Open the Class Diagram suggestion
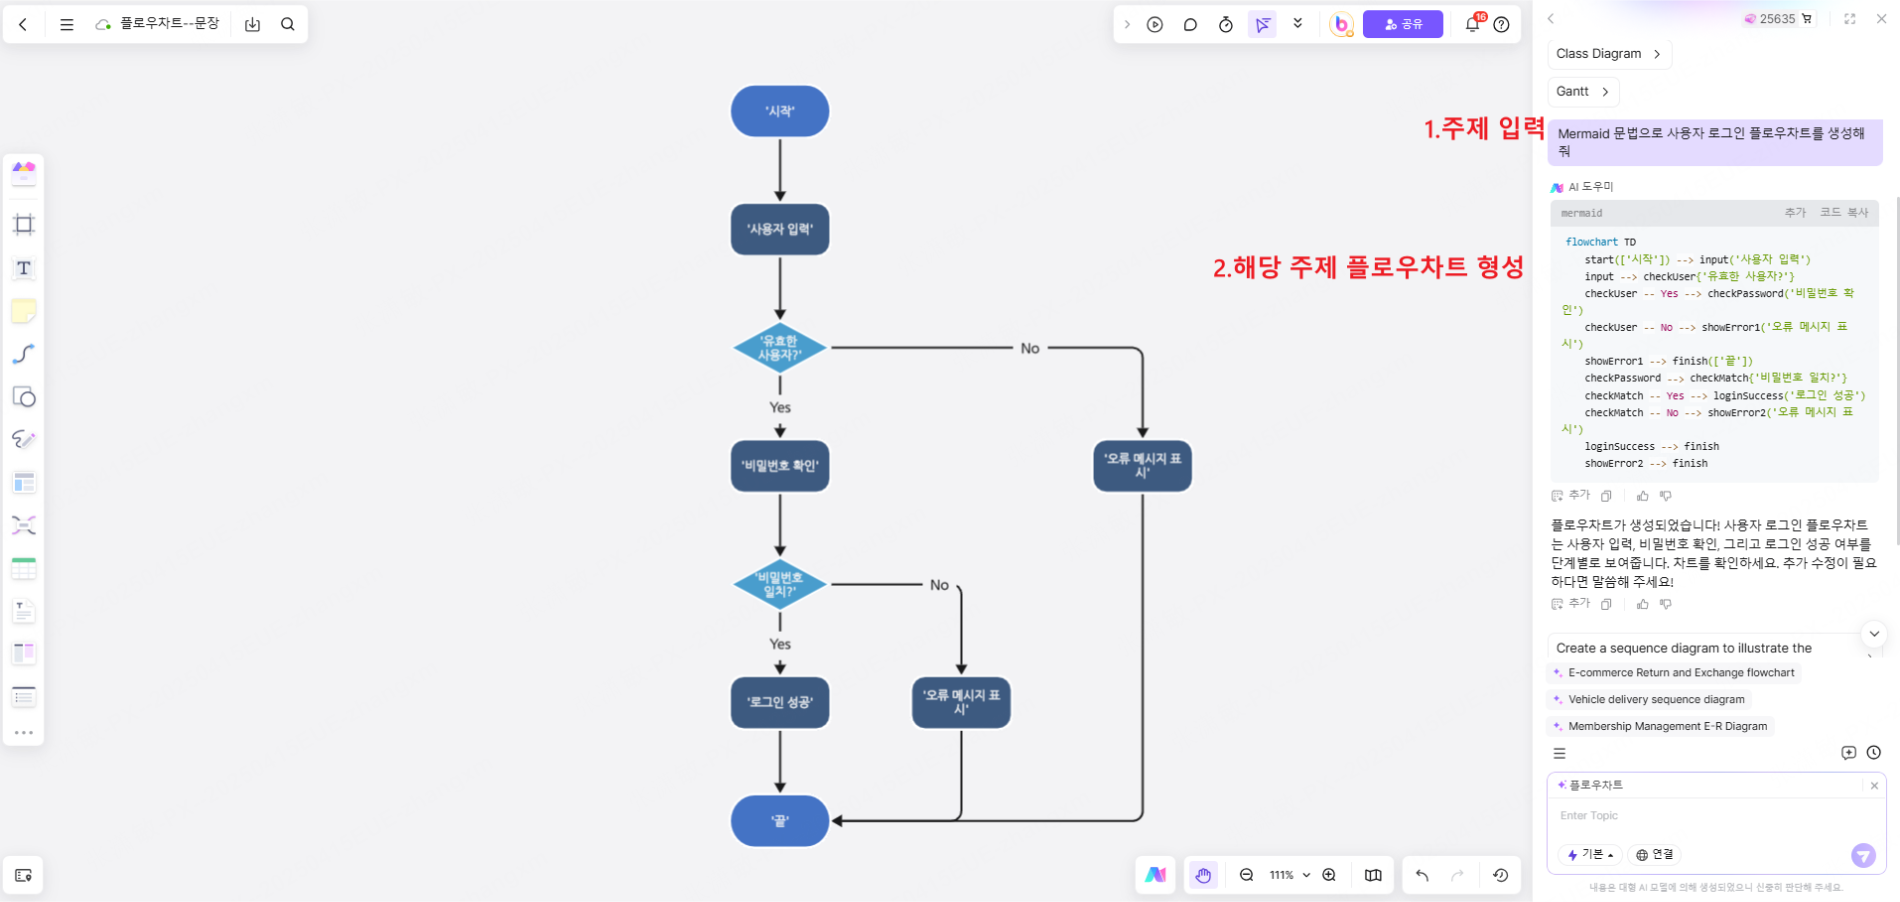Screen dimensions: 1900x902 click(1609, 54)
